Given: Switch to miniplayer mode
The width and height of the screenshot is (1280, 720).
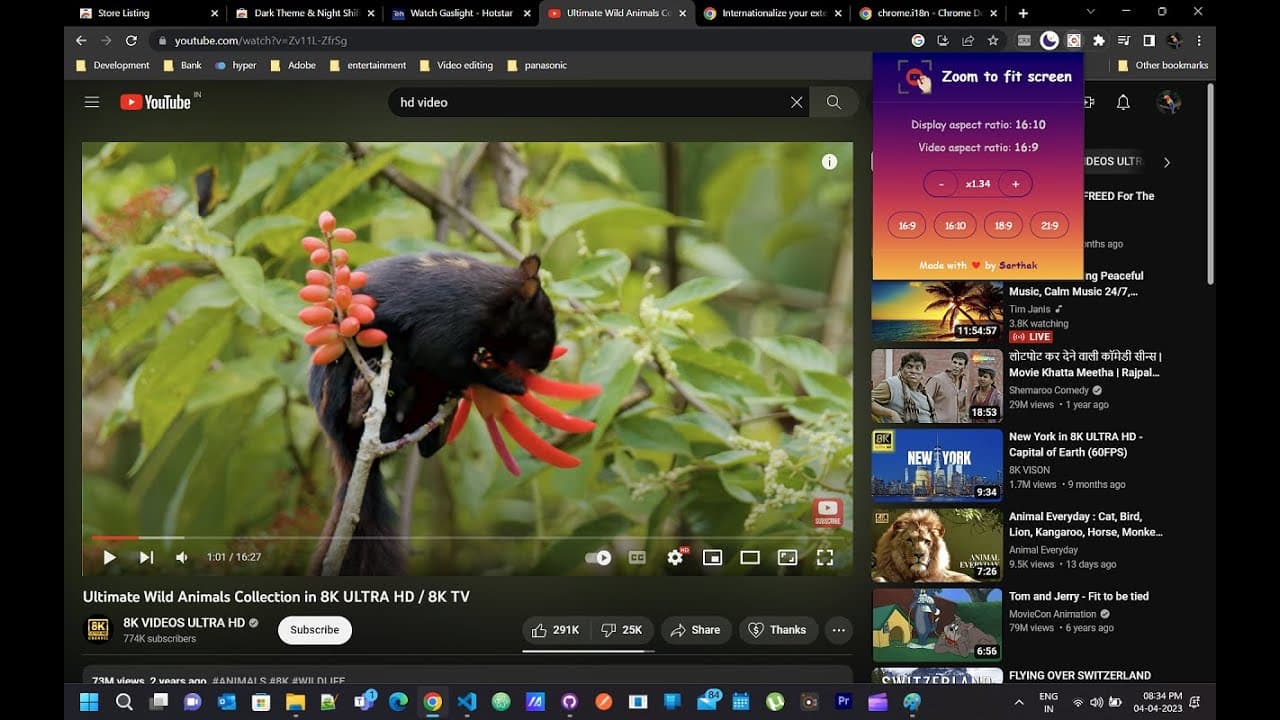Looking at the screenshot, I should click(712, 557).
